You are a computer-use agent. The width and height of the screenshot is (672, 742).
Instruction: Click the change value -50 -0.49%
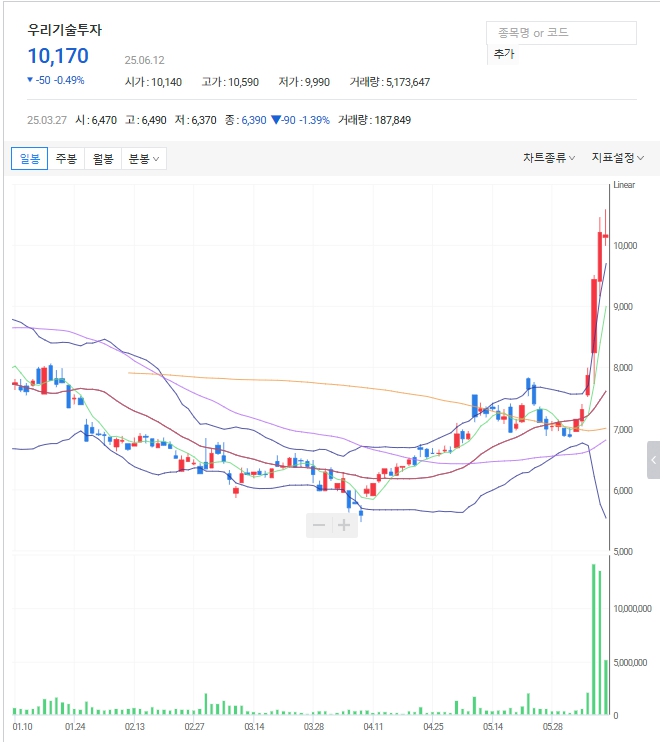(x=55, y=80)
